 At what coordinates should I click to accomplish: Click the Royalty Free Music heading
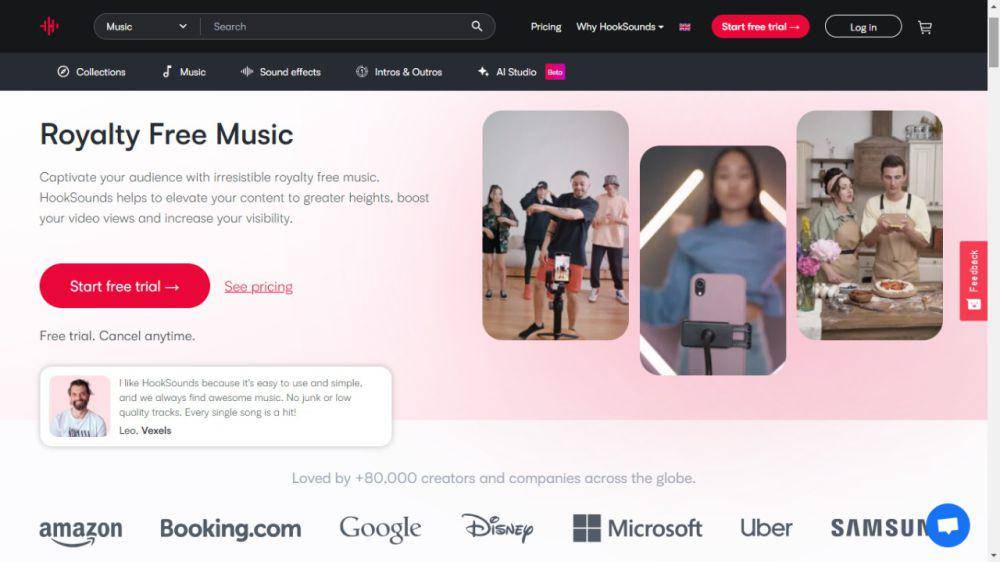click(166, 135)
